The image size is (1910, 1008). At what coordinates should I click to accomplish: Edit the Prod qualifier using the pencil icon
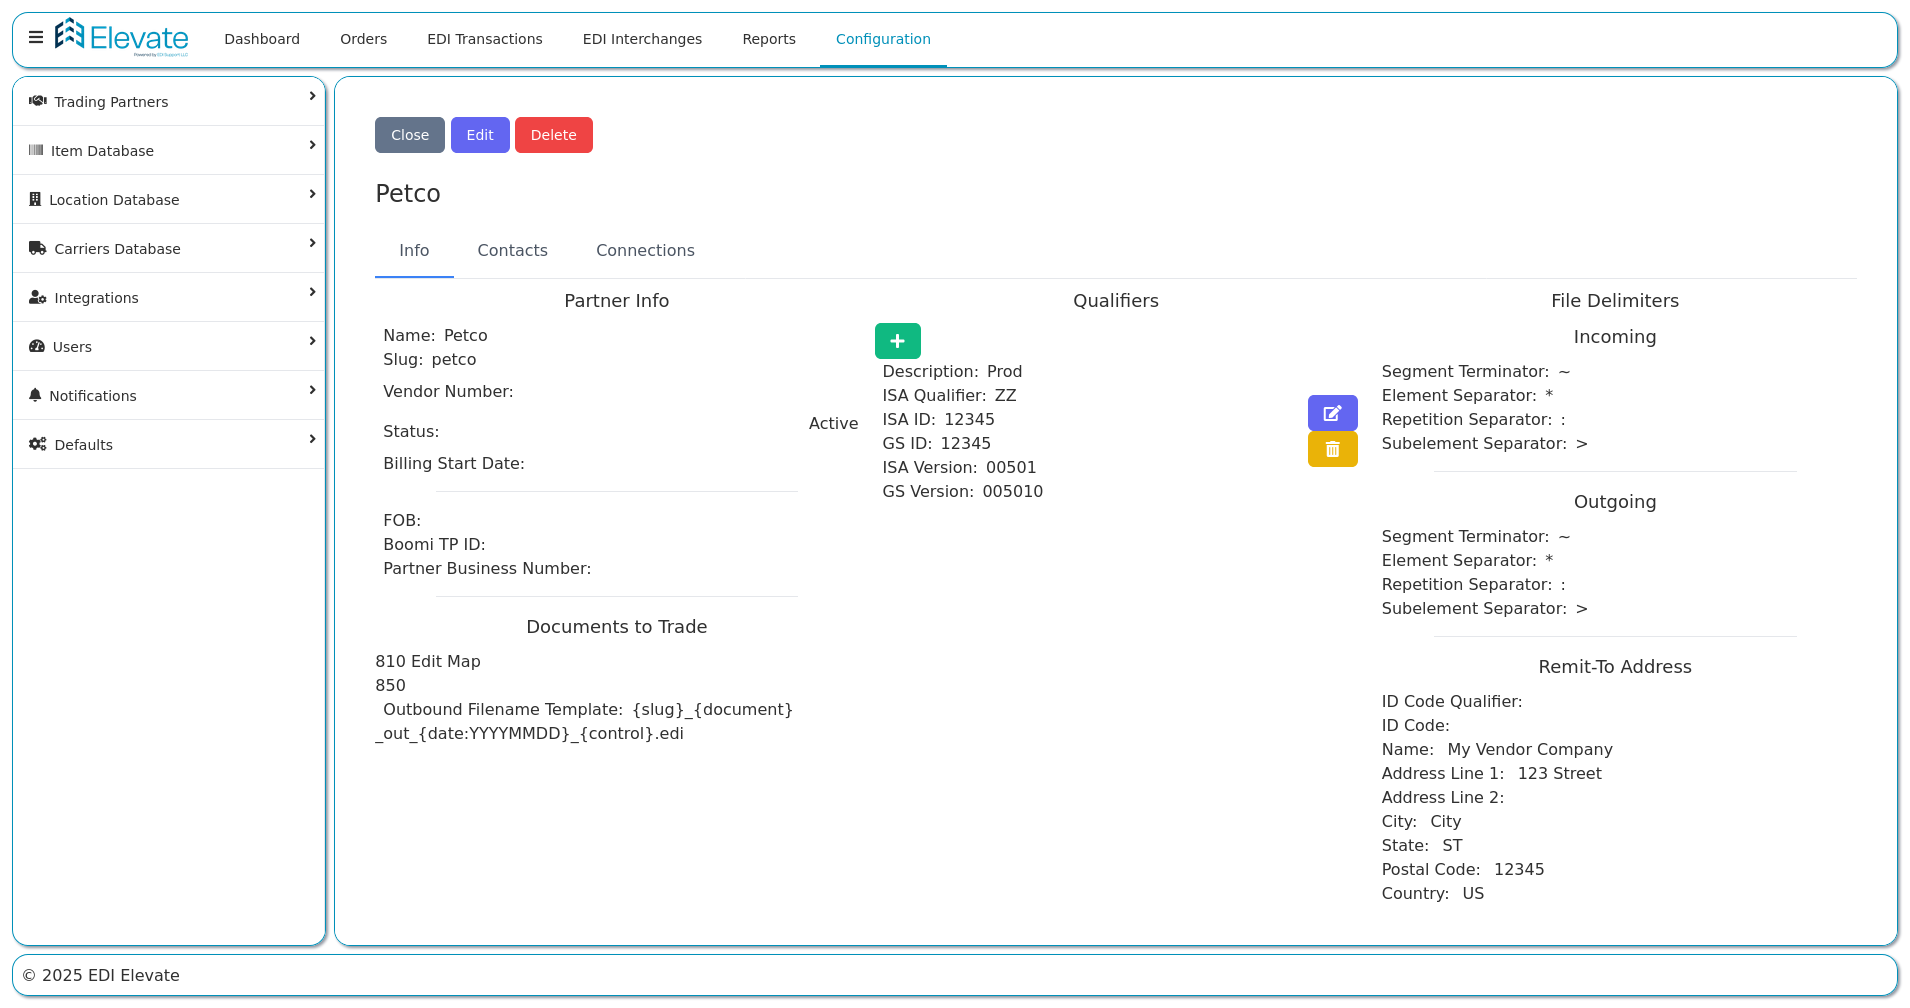pyautogui.click(x=1333, y=413)
